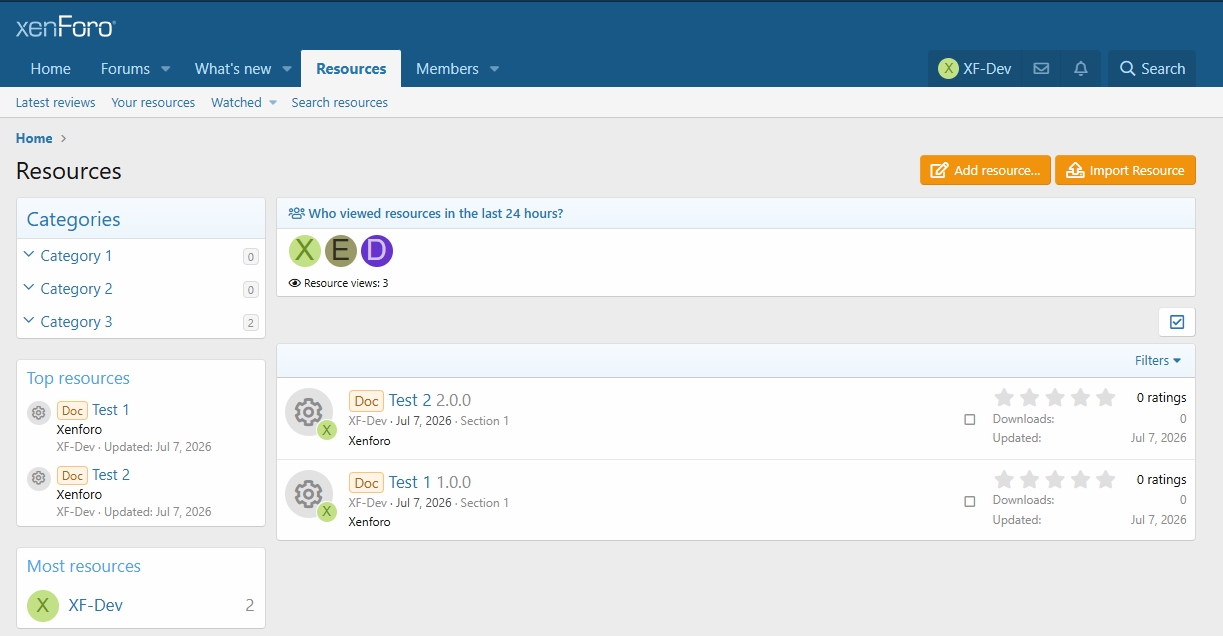Open the envelope inbox icon
This screenshot has width=1223, height=636.
point(1041,69)
